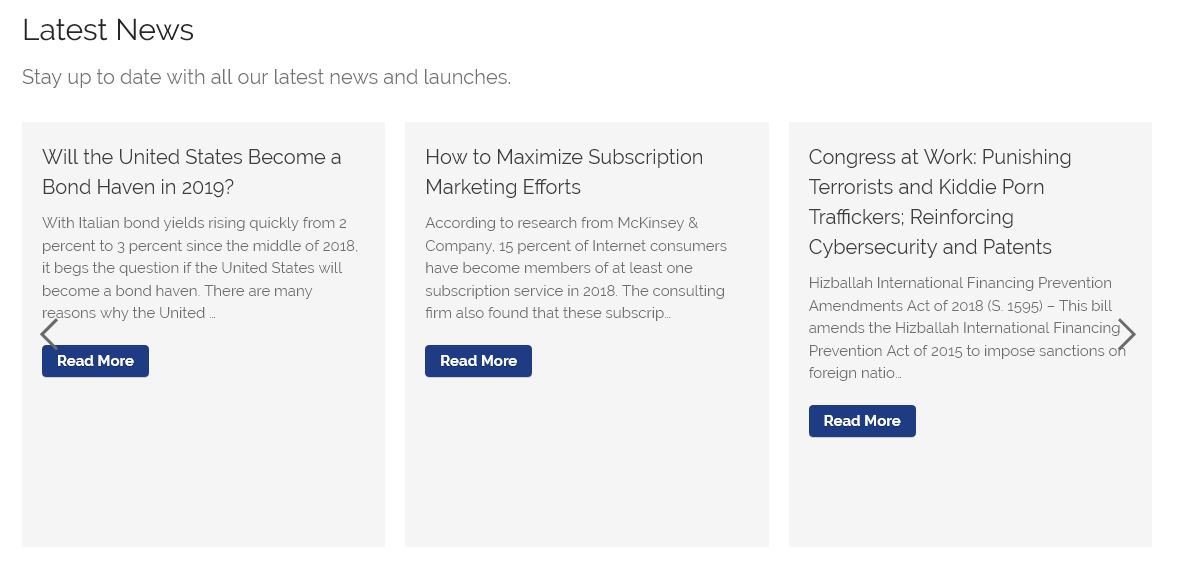Select the Hizballah Financing Prevention excerpt text

click(967, 328)
